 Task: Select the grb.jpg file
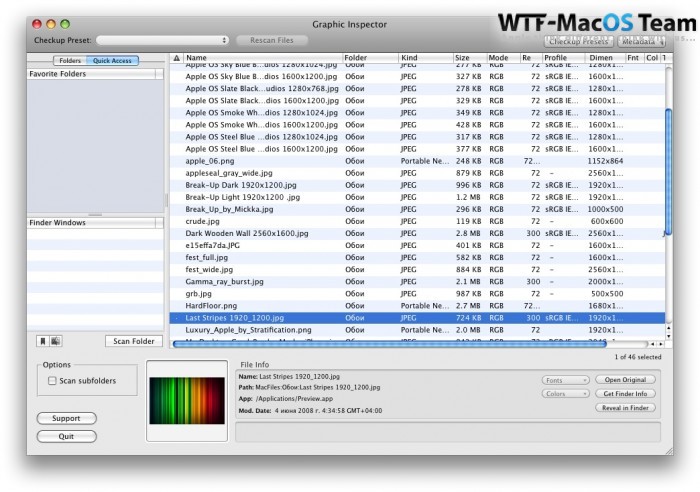(x=417, y=294)
